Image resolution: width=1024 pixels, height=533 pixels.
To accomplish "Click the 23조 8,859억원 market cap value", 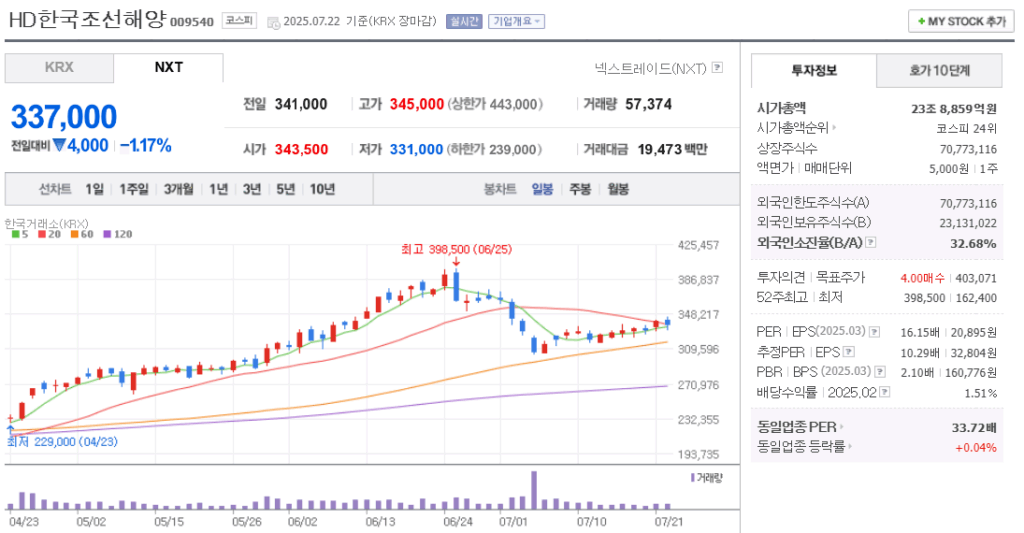I will pos(954,109).
